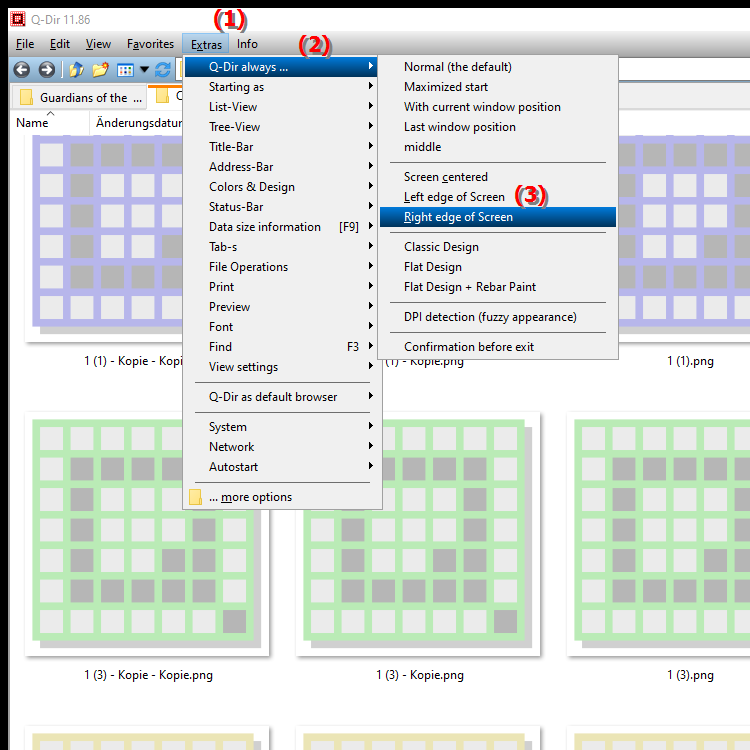Select With current window position
The width and height of the screenshot is (750, 750).
tap(497, 107)
